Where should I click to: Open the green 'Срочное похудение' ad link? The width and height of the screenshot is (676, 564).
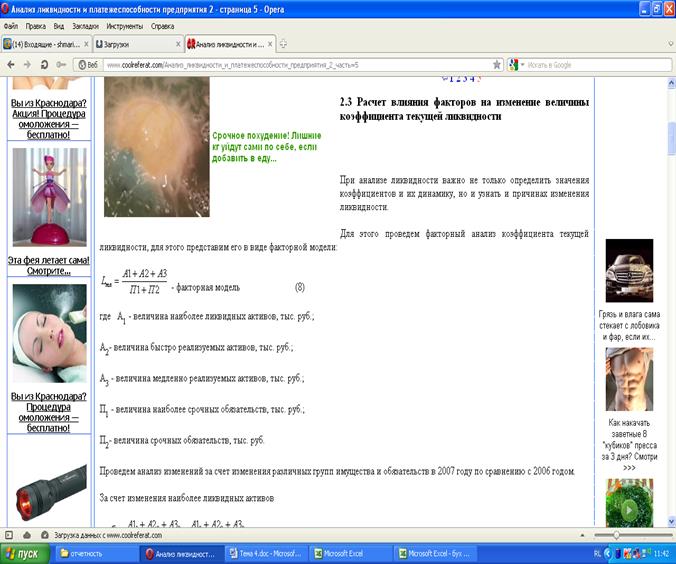click(x=266, y=147)
